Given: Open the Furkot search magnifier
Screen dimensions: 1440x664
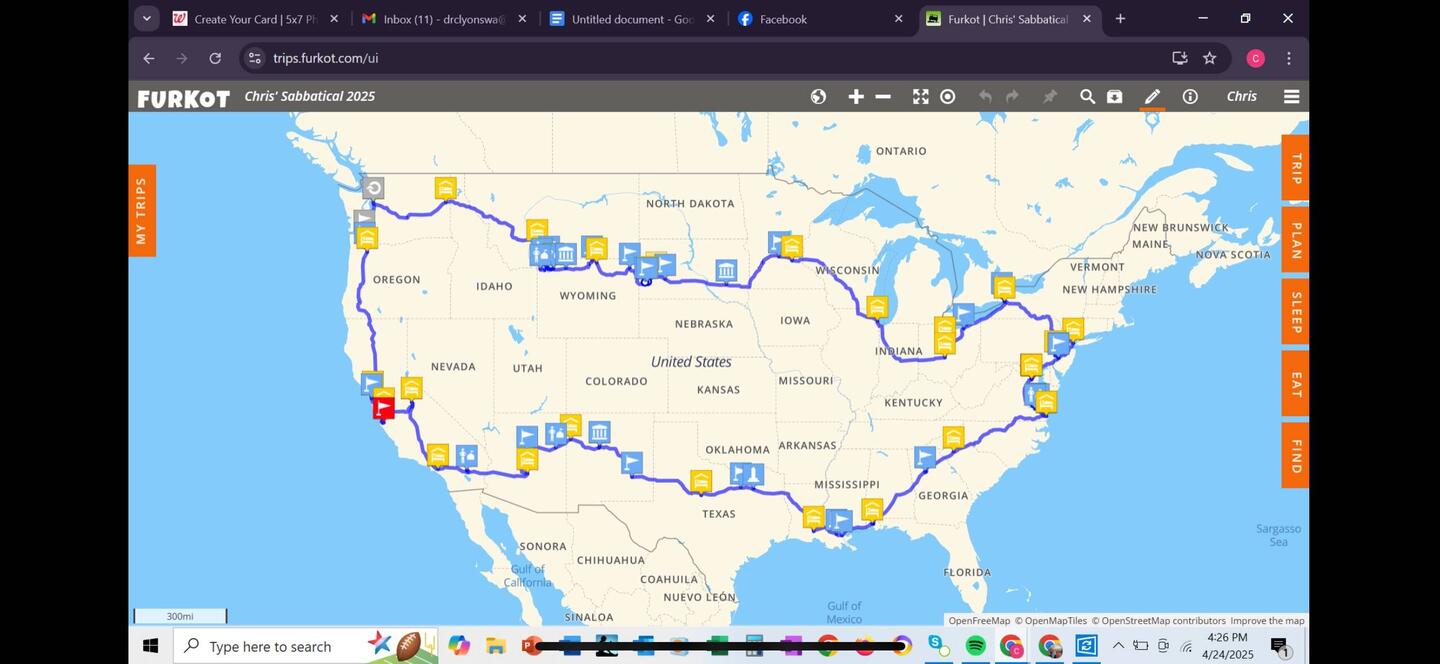Looking at the screenshot, I should (1087, 96).
